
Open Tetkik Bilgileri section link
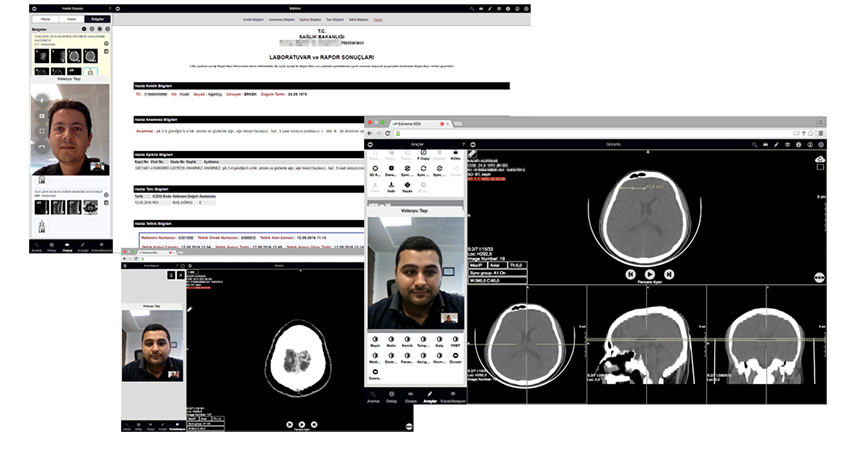pos(359,20)
